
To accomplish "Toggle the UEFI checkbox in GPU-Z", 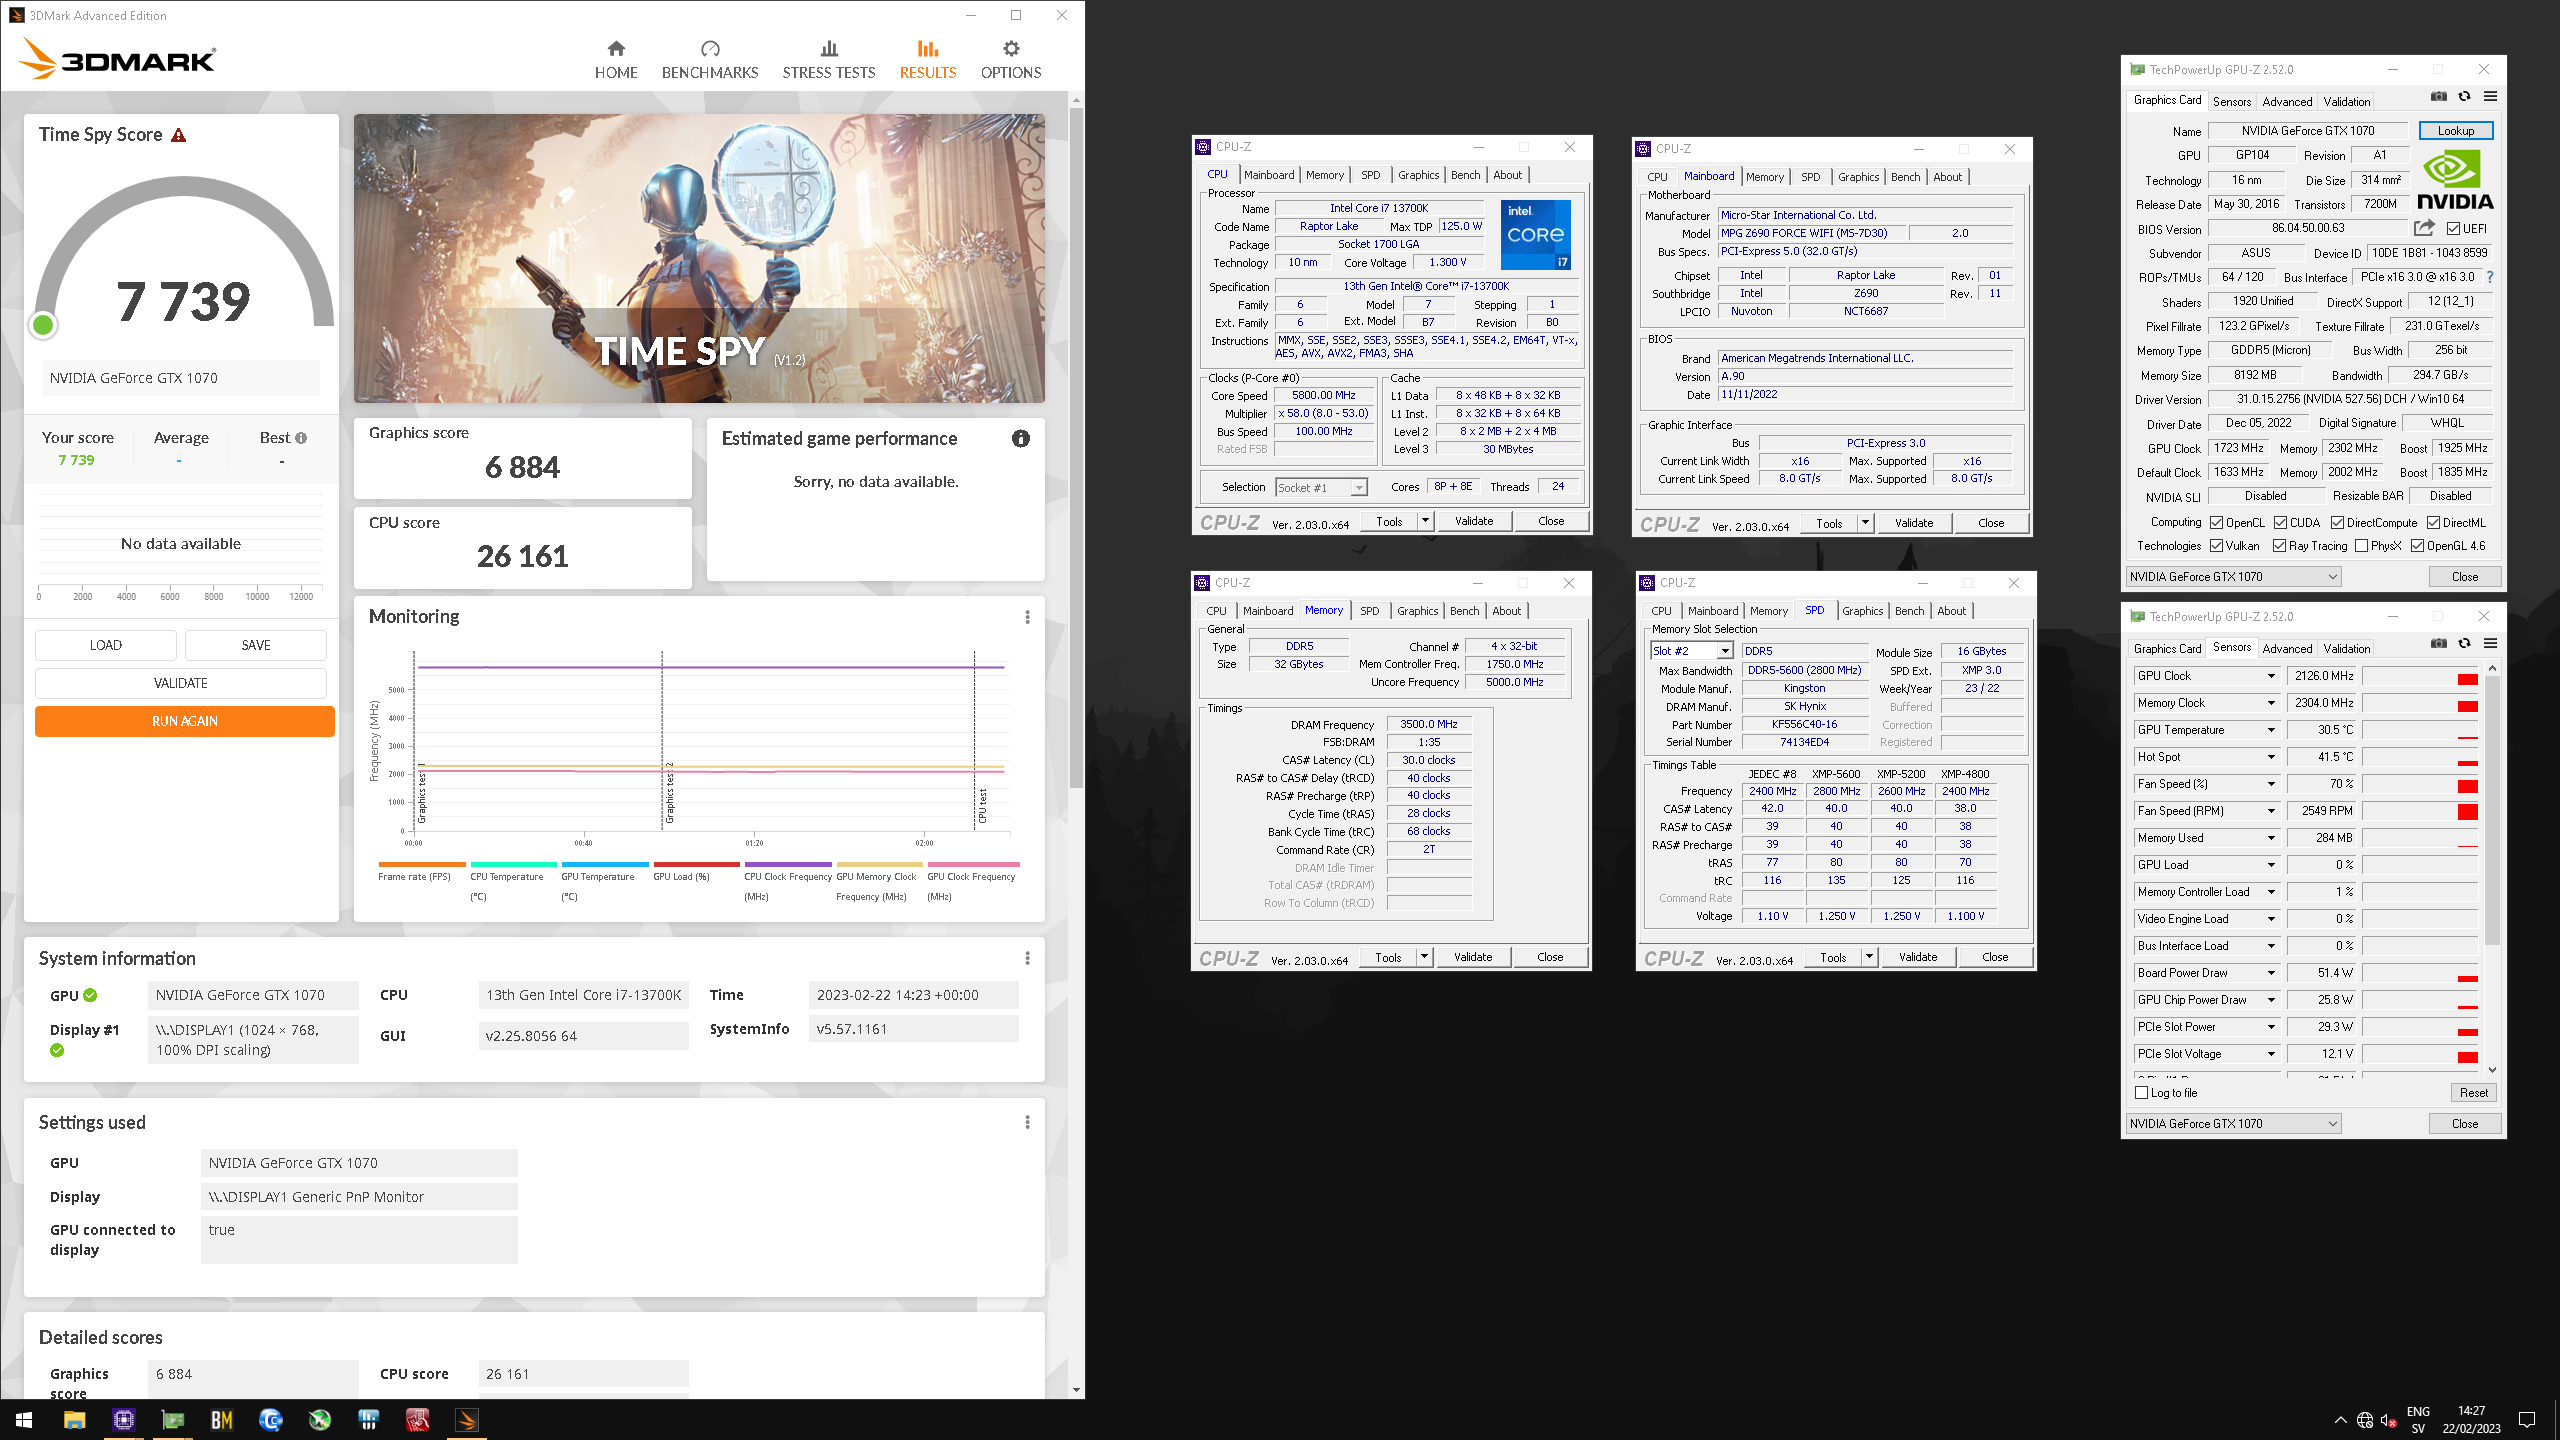I will tap(2453, 229).
